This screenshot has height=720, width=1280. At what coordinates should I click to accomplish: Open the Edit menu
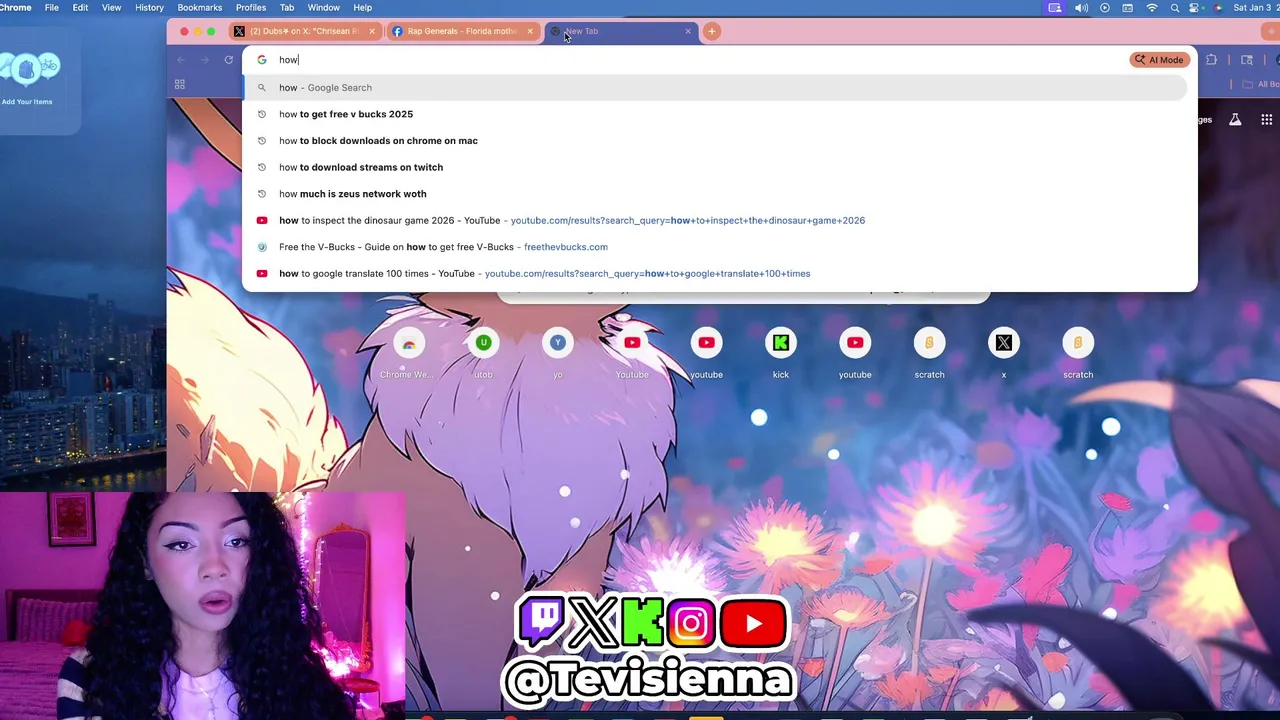coord(80,8)
